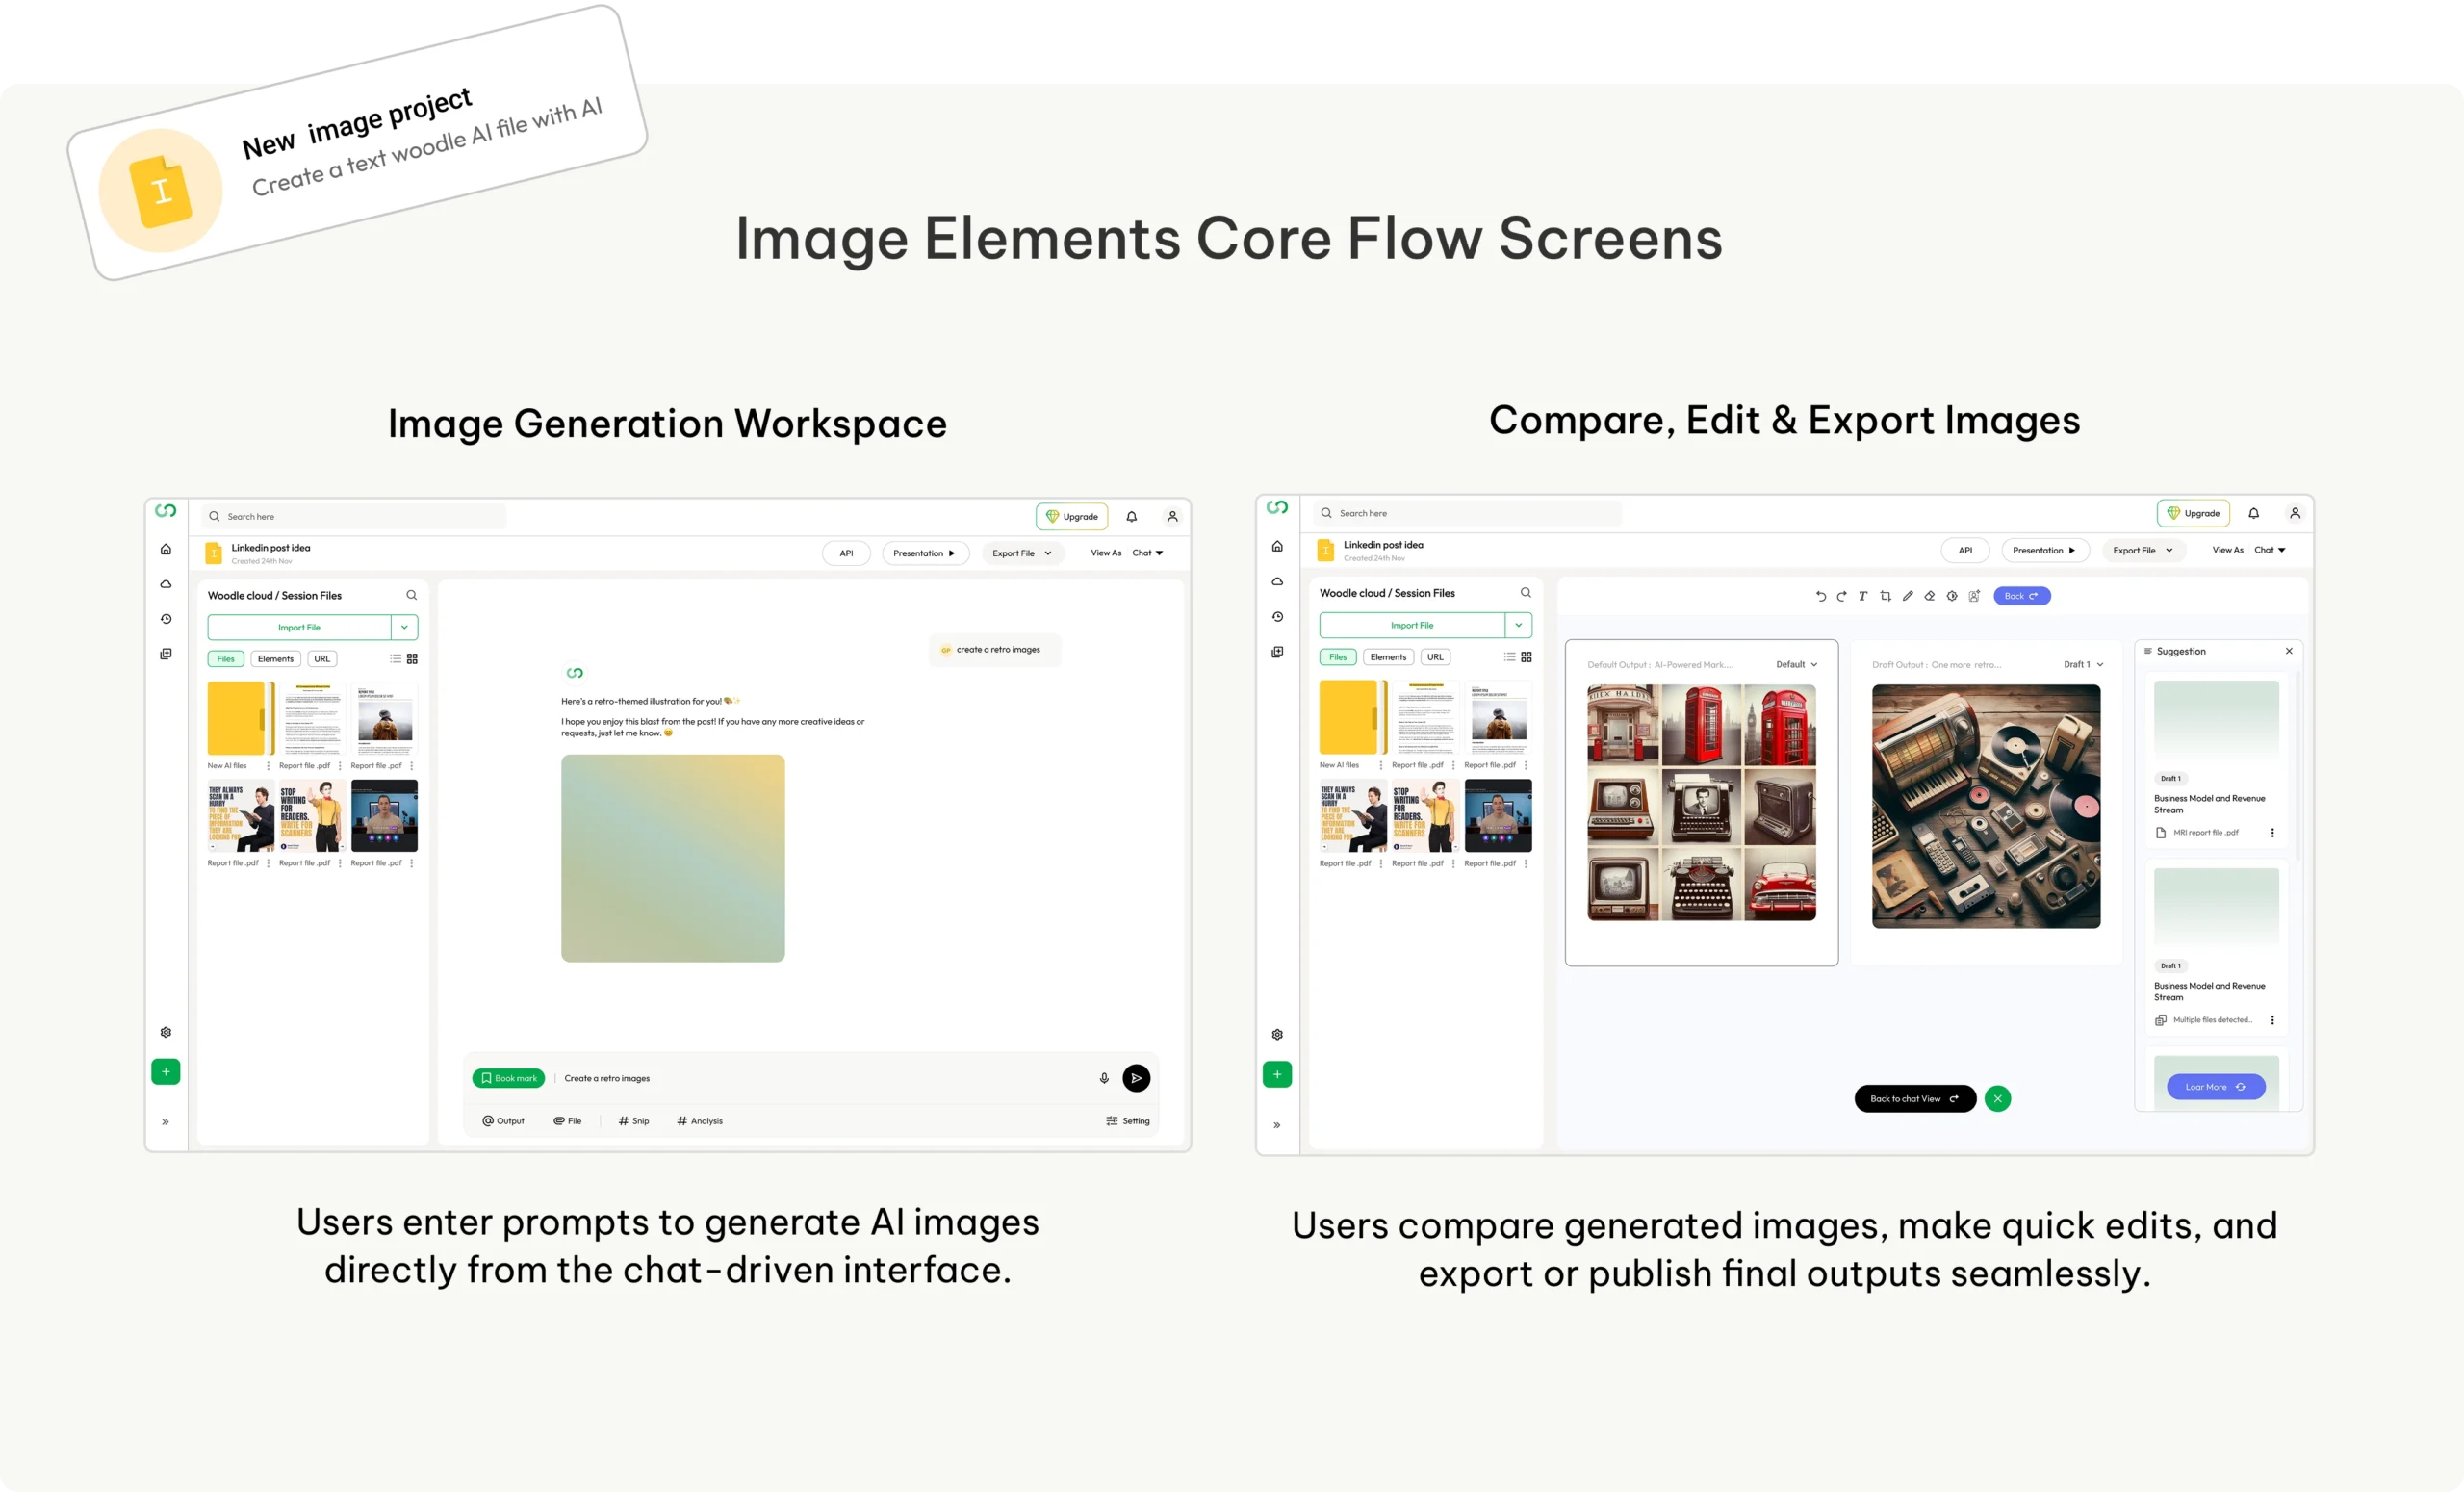Viewport: 2464px width, 1492px height.
Task: Switch to grid view in left session files
Action: [412, 659]
